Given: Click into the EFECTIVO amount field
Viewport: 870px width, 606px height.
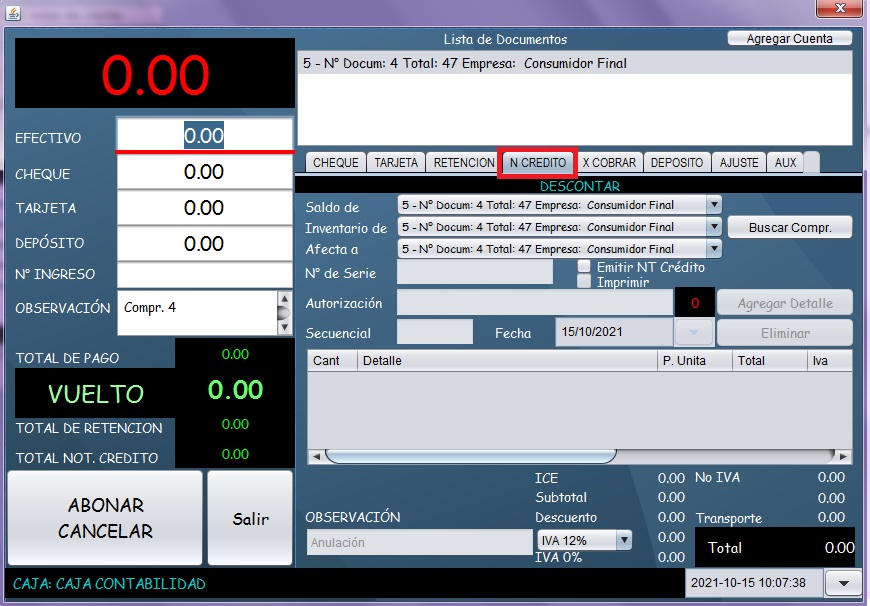Looking at the screenshot, I should (x=204, y=136).
